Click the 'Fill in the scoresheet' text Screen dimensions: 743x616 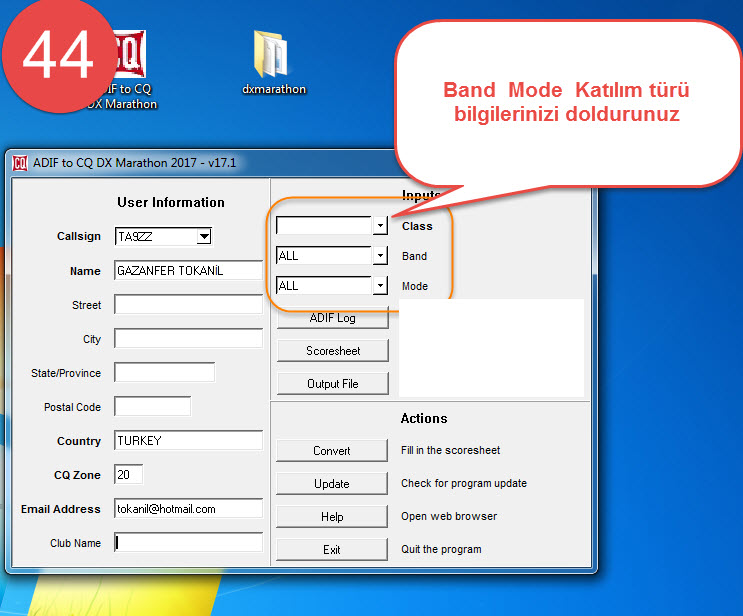click(450, 450)
